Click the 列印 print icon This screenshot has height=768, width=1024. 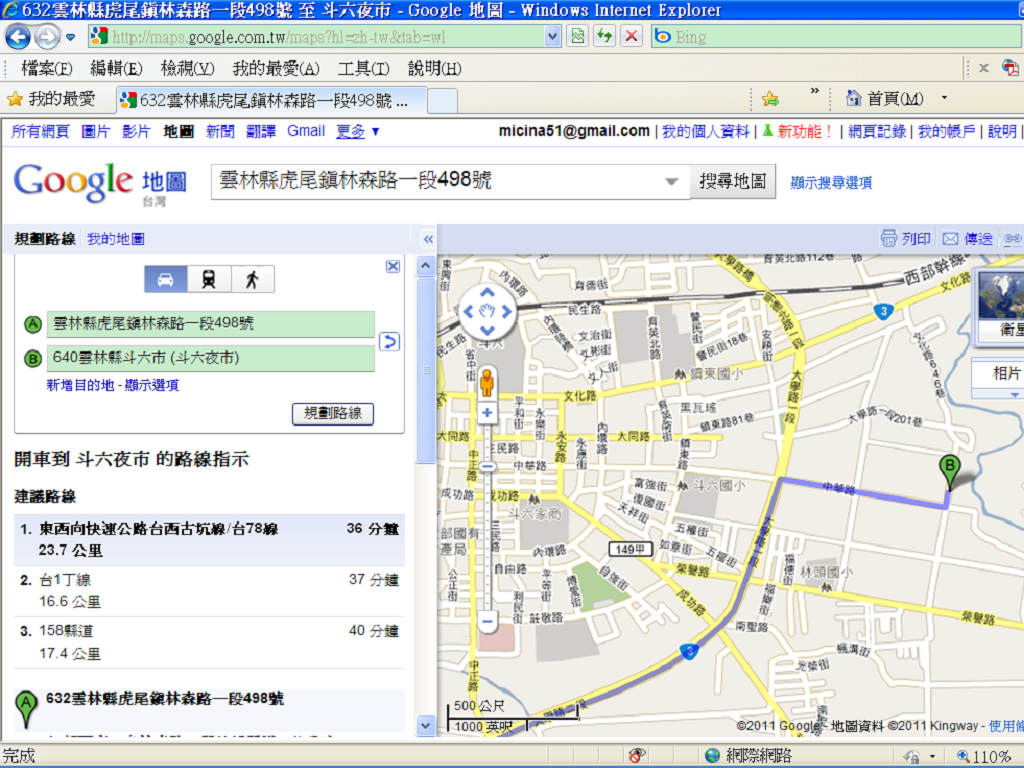click(x=888, y=238)
